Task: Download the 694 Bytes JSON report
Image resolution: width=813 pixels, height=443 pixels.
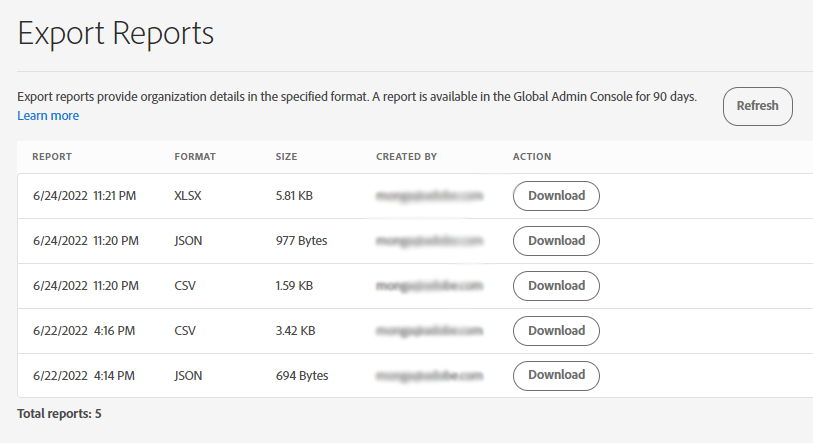Action: 556,375
